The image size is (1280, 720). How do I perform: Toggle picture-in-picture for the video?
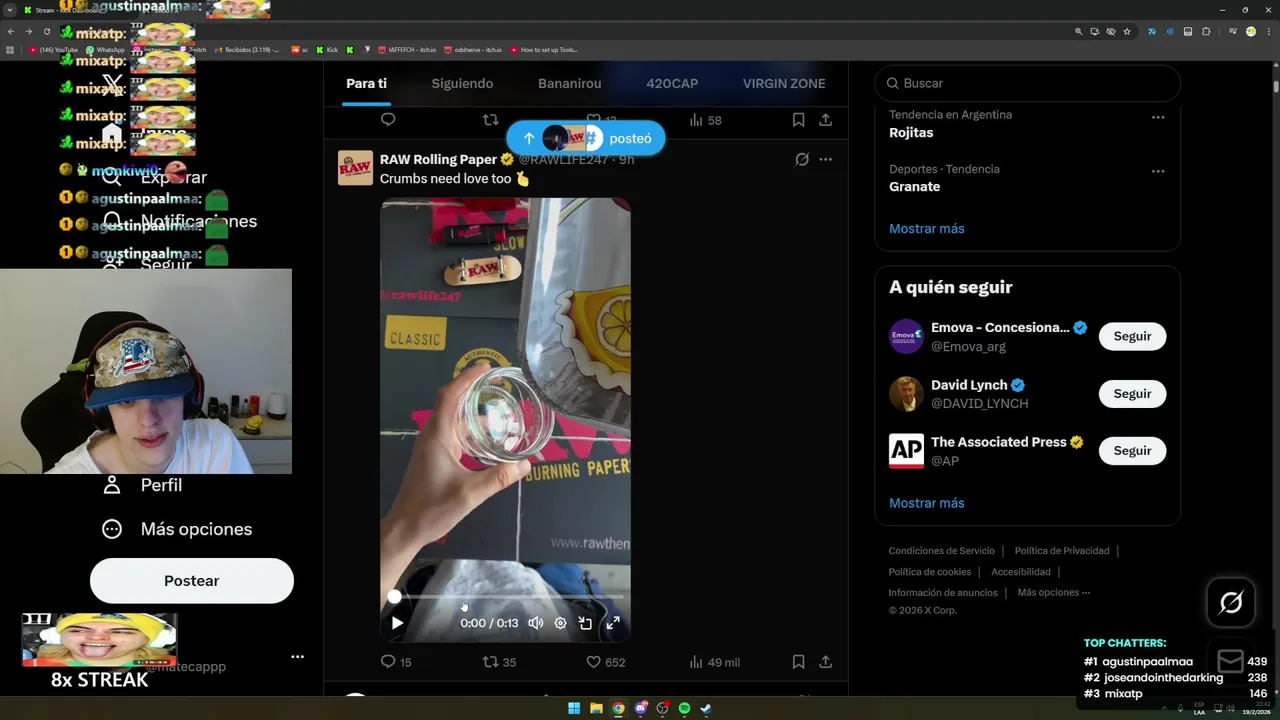pos(586,623)
